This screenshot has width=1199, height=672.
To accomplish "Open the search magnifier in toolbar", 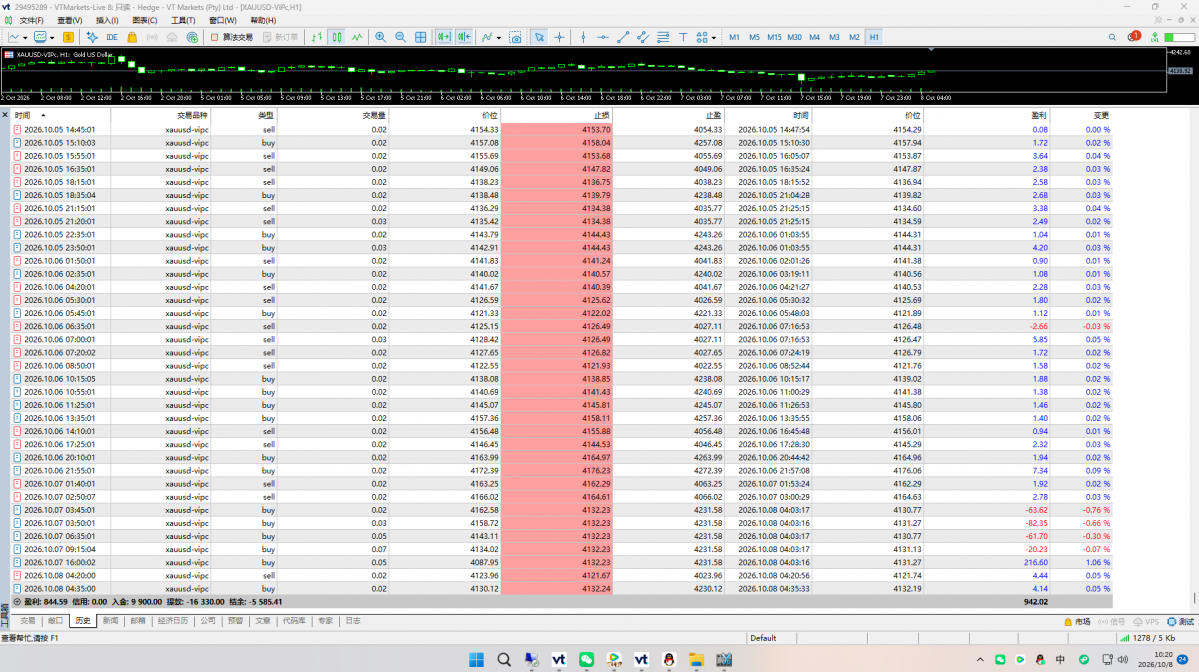I will click(1112, 37).
